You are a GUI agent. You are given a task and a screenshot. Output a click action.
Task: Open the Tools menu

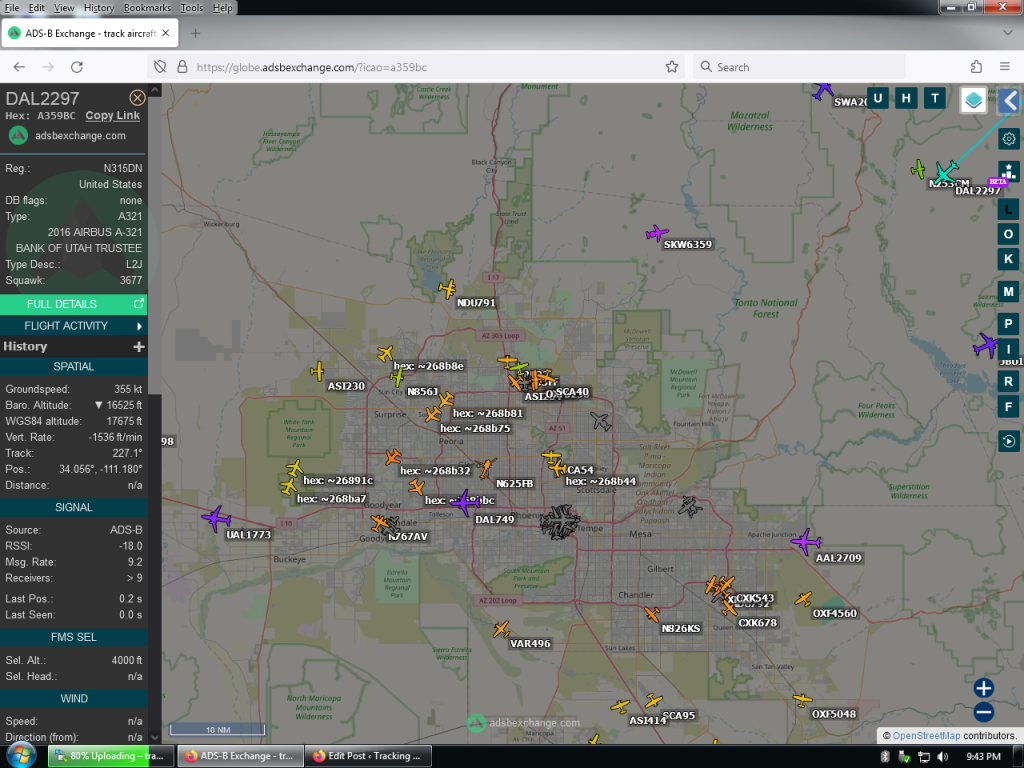click(191, 8)
